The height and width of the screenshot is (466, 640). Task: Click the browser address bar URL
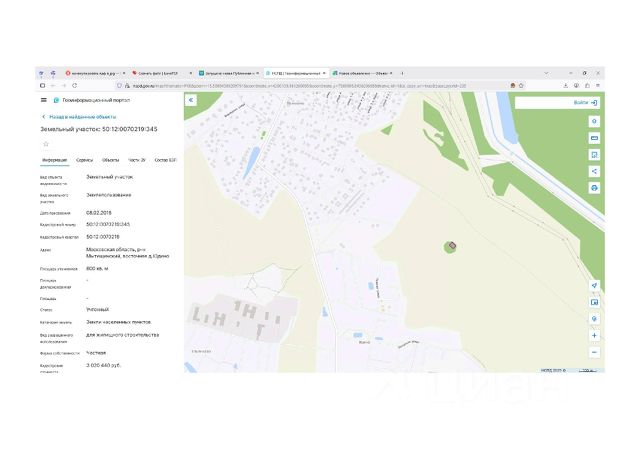[x=299, y=86]
